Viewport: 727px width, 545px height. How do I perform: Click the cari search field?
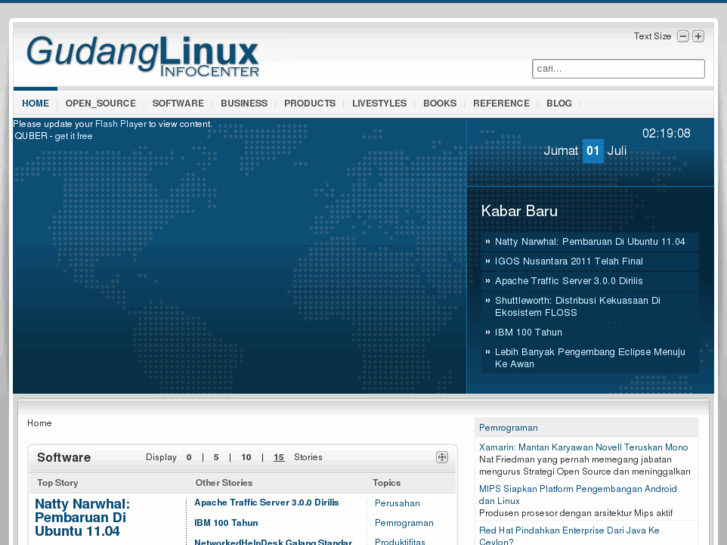click(618, 69)
